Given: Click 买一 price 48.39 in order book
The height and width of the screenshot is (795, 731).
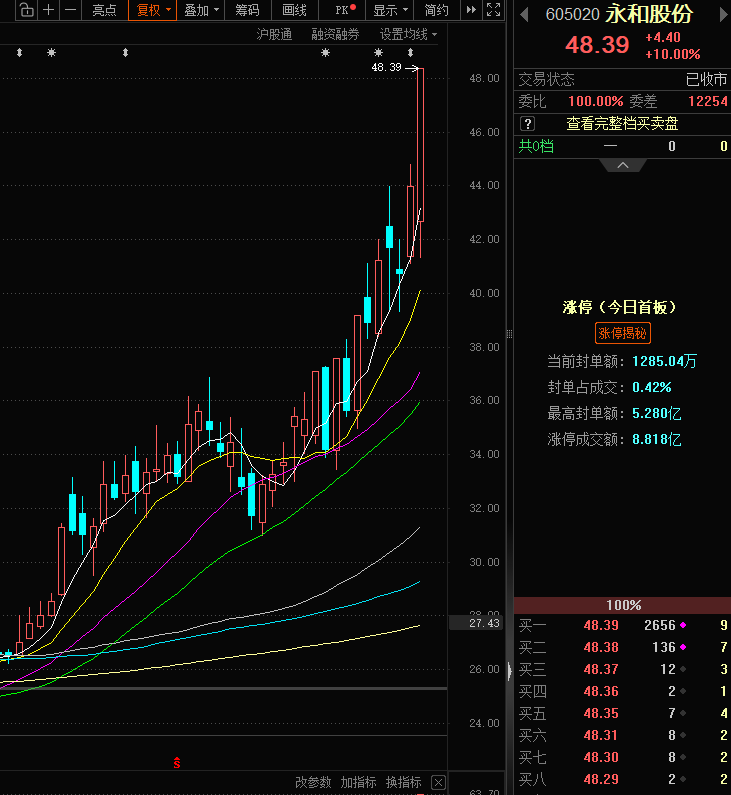Looking at the screenshot, I should [x=601, y=625].
